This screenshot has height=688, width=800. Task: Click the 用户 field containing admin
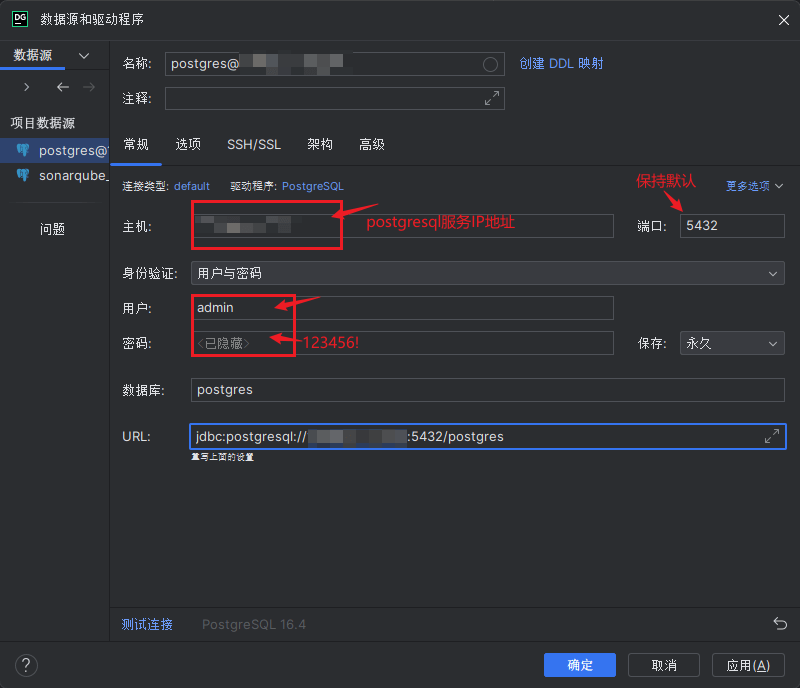pyautogui.click(x=402, y=308)
